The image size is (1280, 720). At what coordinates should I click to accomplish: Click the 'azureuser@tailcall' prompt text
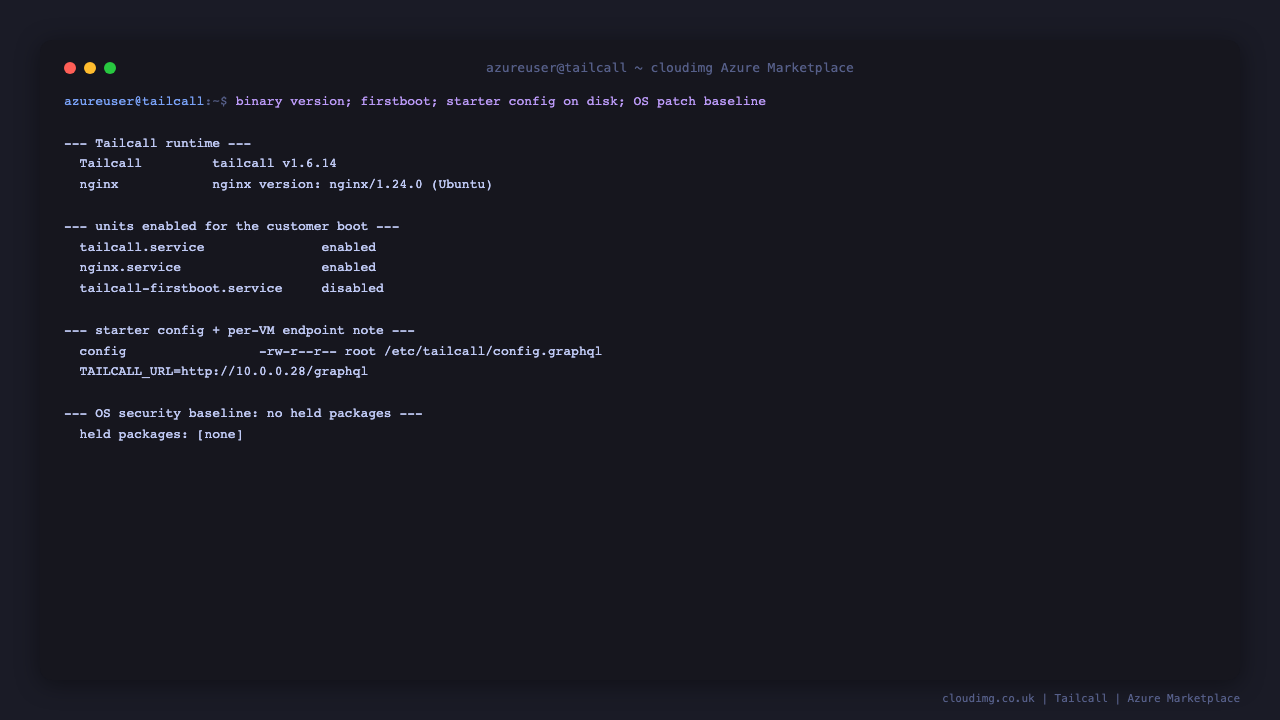(134, 102)
